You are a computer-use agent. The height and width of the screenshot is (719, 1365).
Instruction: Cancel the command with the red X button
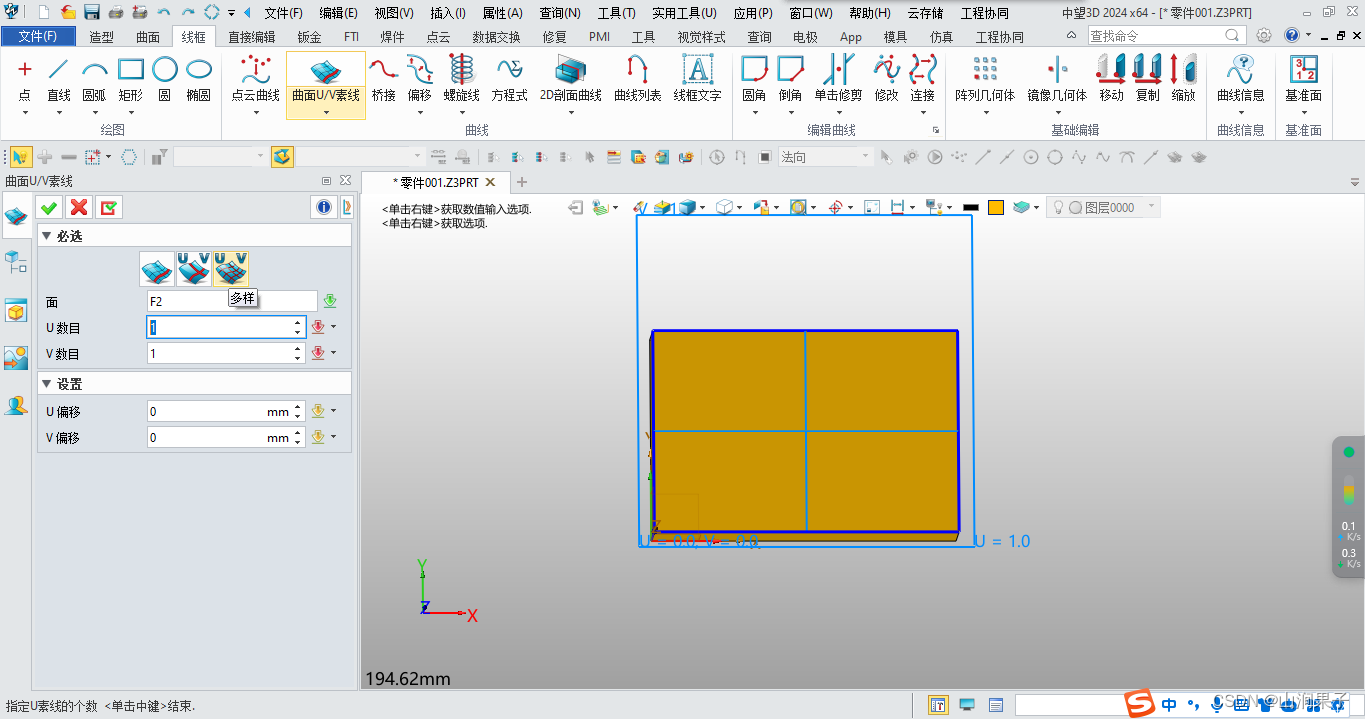point(78,207)
